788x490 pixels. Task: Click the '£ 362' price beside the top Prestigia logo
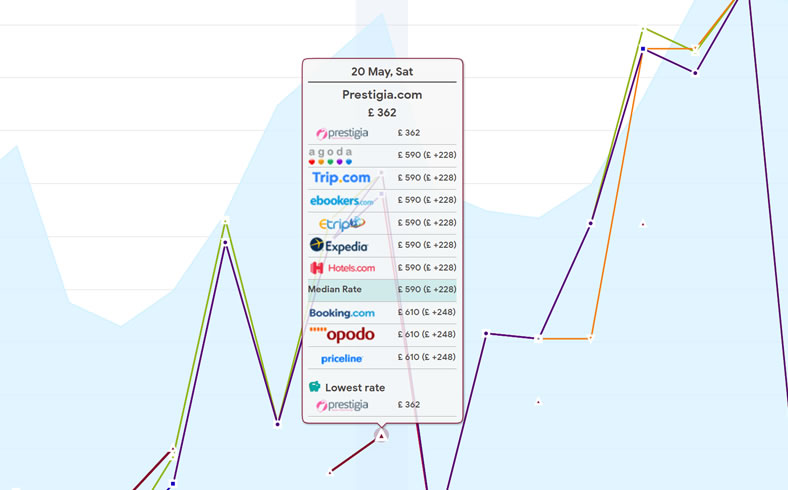pos(409,133)
